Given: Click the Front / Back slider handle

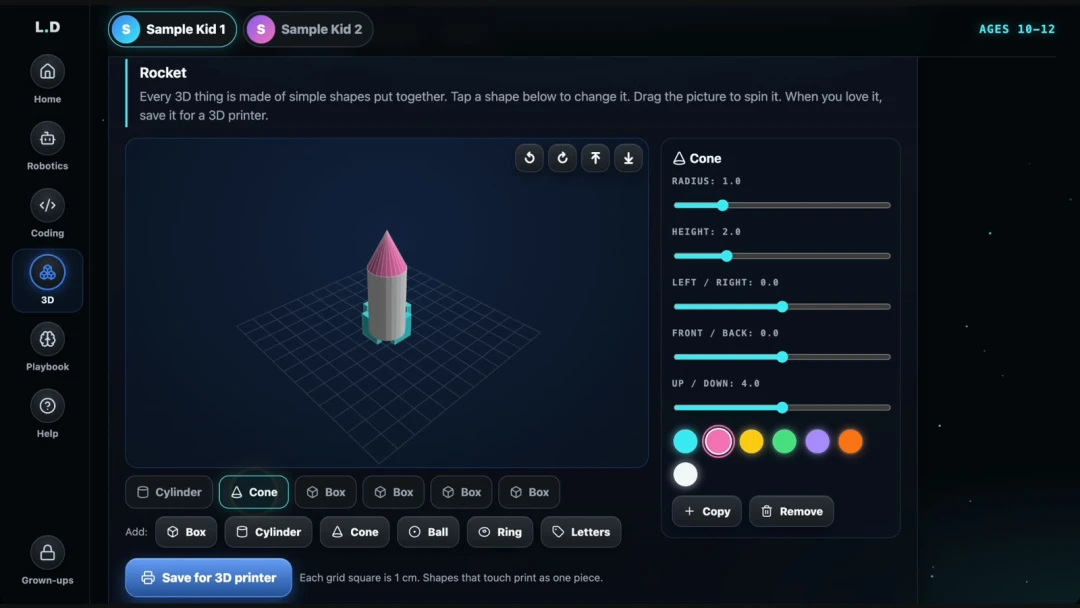Looking at the screenshot, I should (782, 357).
